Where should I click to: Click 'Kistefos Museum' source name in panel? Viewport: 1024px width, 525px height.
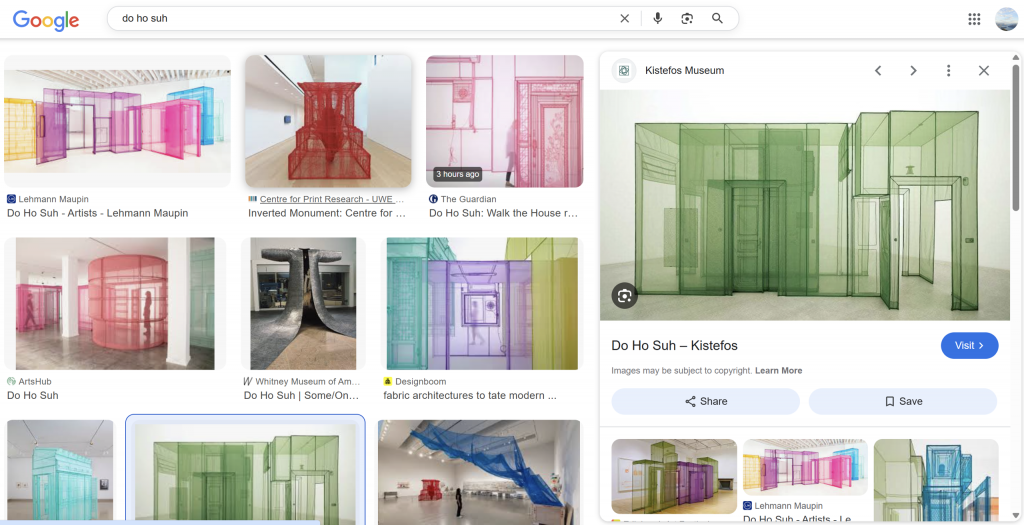click(x=684, y=71)
